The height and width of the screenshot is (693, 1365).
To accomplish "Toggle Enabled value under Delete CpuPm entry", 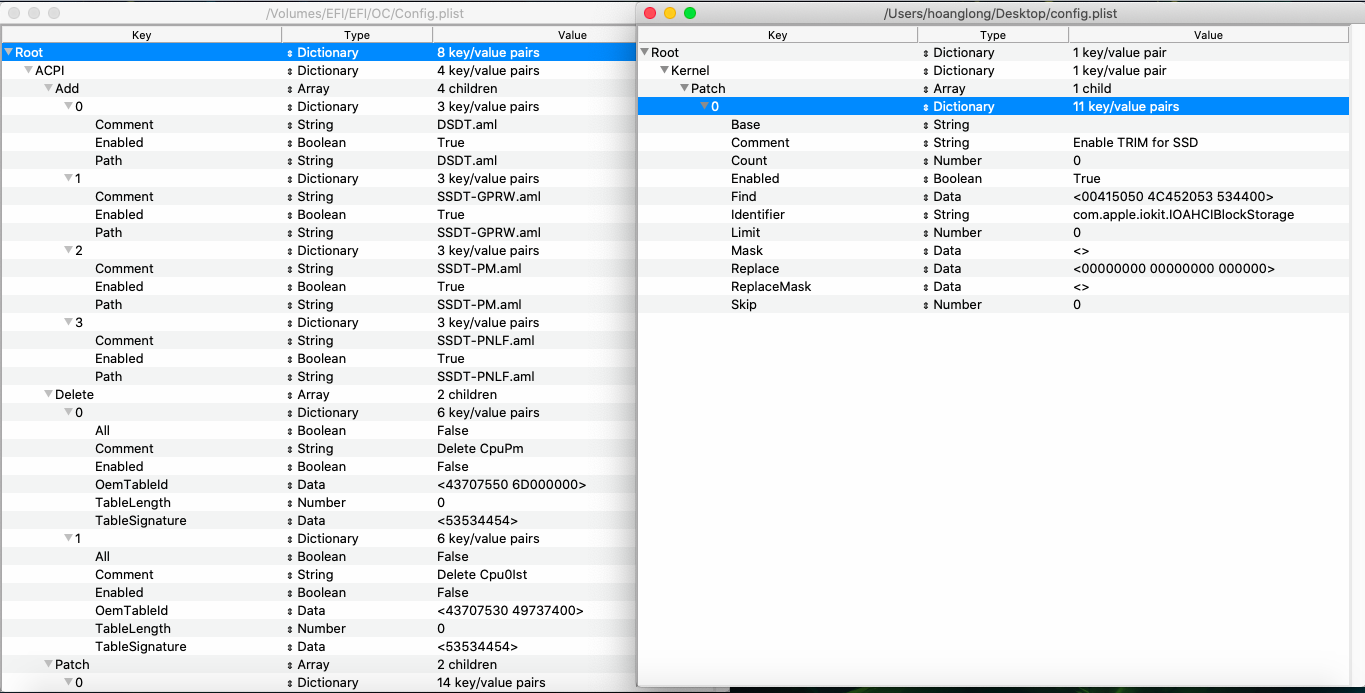I will (452, 467).
